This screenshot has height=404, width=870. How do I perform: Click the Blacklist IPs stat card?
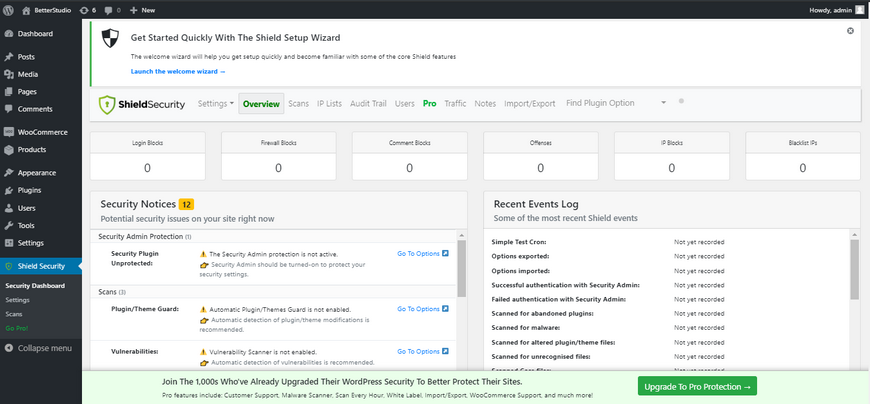pos(803,156)
